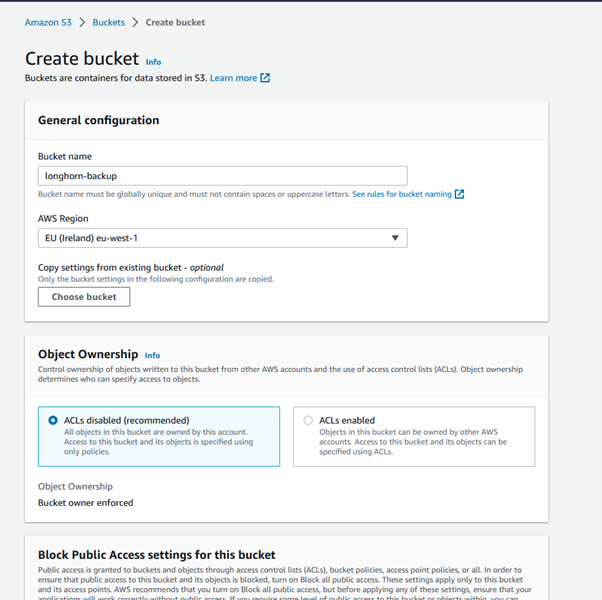This screenshot has height=600, width=602.
Task: Click the AWS Region dropdown arrow
Action: [395, 238]
